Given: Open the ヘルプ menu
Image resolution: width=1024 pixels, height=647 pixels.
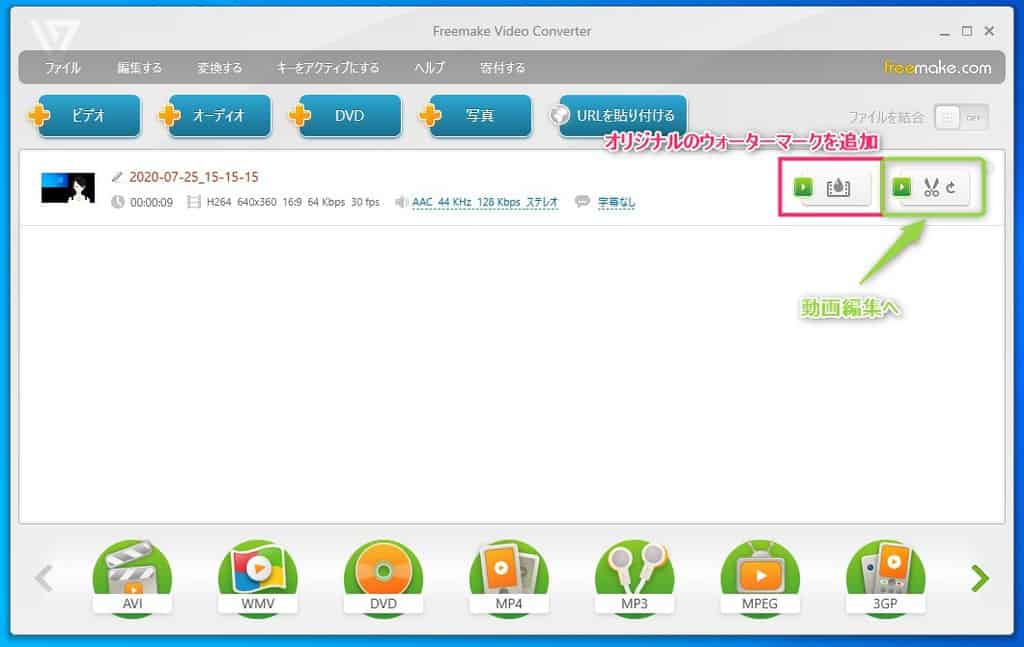Looking at the screenshot, I should (x=429, y=68).
